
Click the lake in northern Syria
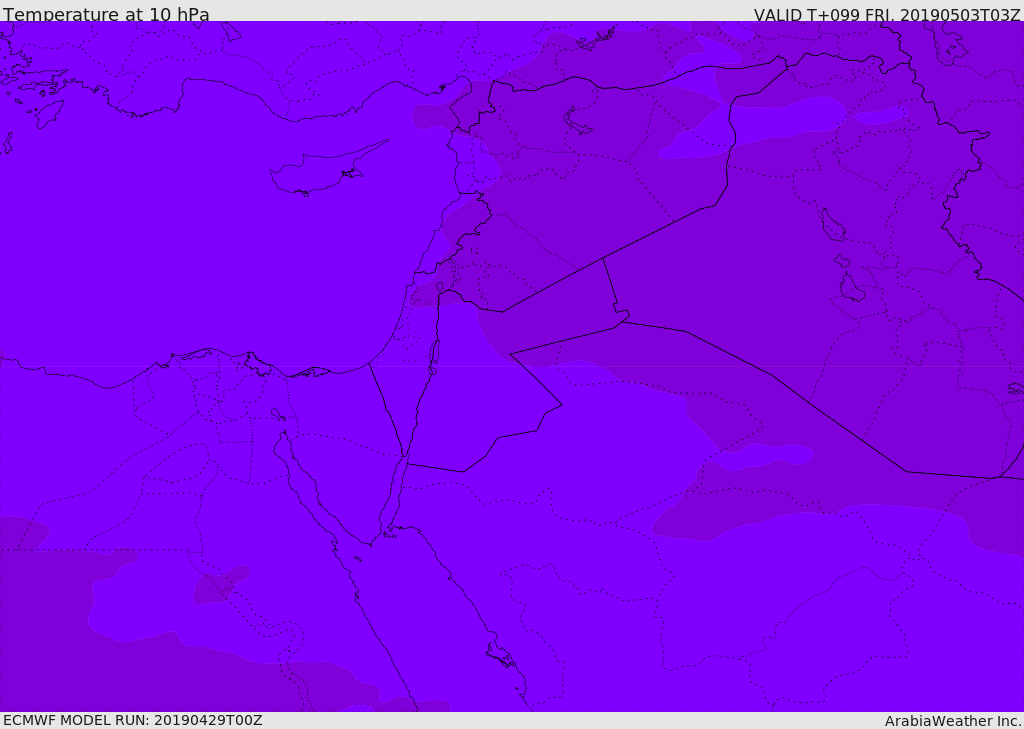coord(577,121)
